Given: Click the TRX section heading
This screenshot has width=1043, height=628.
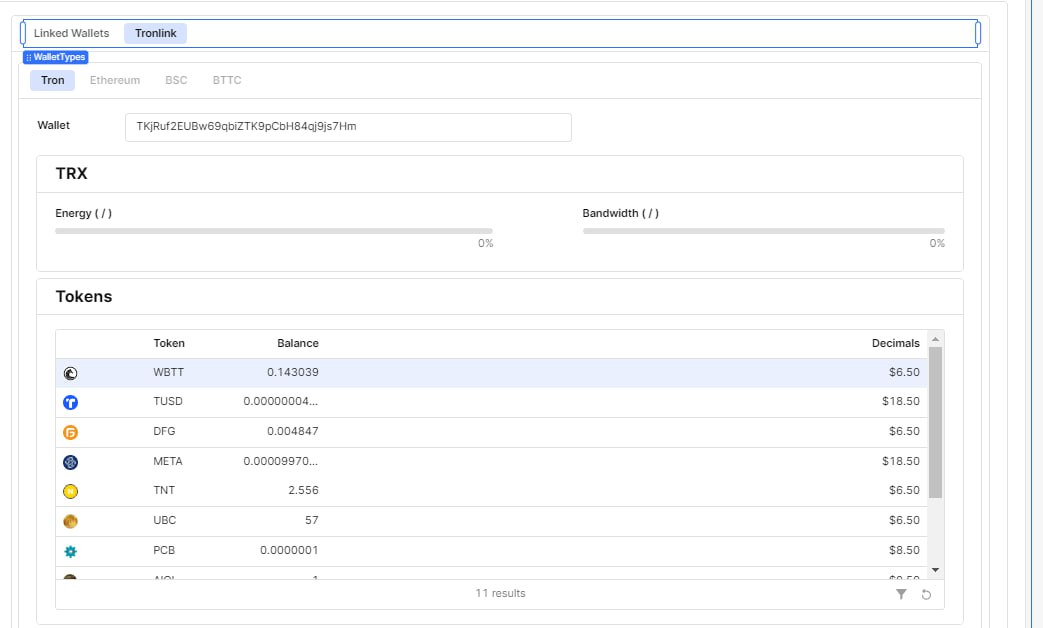Looking at the screenshot, I should pos(71,174).
